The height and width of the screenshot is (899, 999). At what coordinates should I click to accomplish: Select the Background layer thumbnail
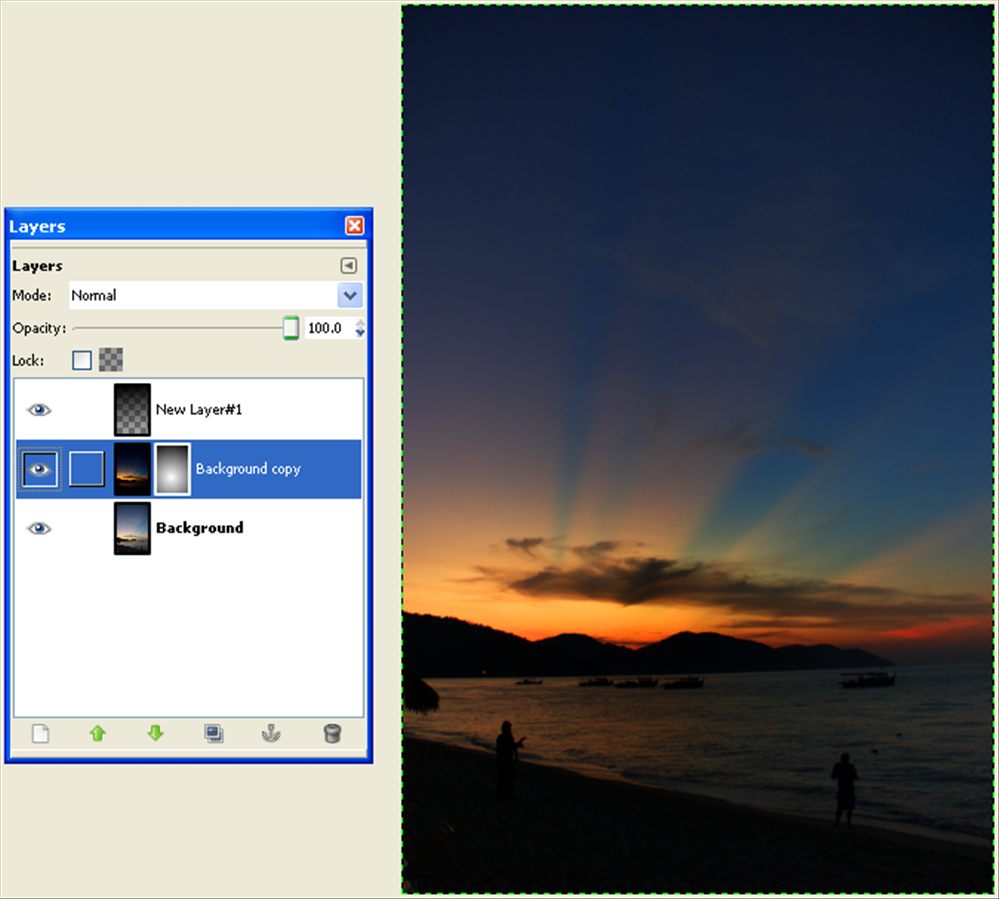click(x=133, y=528)
